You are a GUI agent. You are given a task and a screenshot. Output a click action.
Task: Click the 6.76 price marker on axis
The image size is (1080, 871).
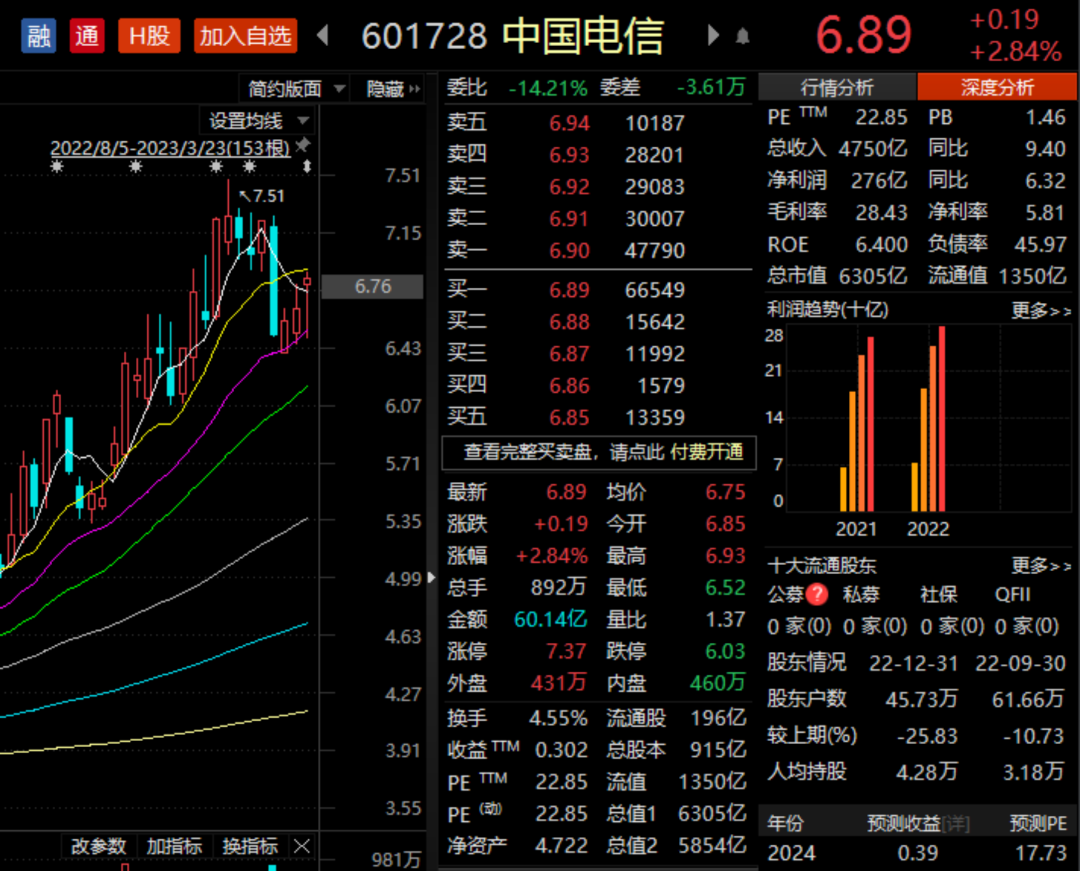(373, 286)
